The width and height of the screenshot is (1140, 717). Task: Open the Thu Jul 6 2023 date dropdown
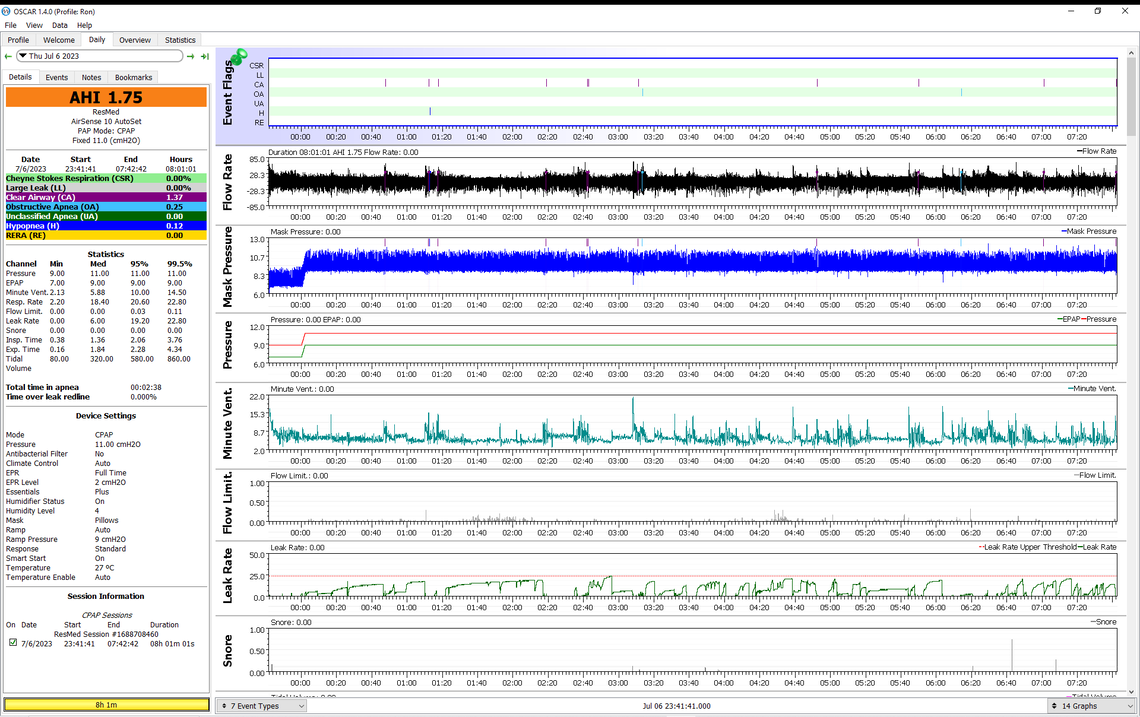[x=100, y=56]
